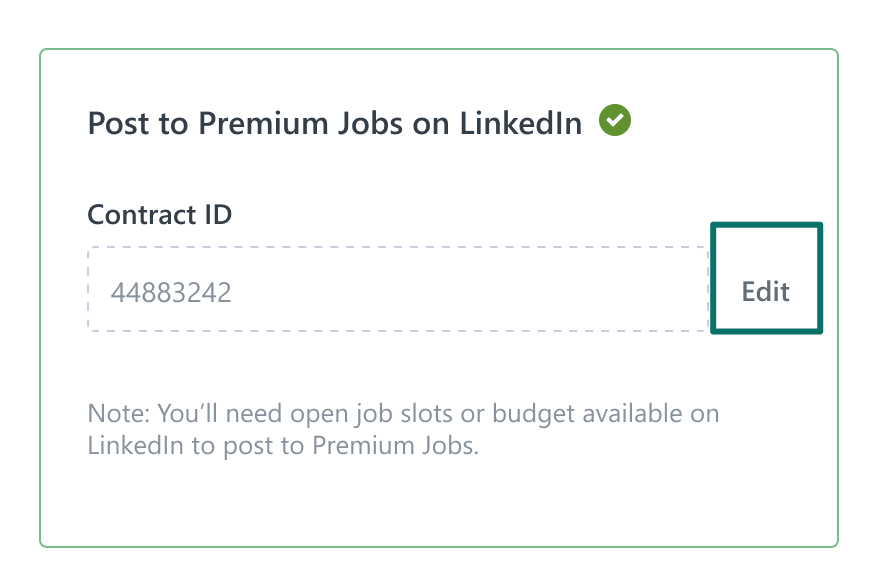Screen dimensions: 870x576
Task: Edit the LinkedIn Contract ID
Action: coord(766,278)
